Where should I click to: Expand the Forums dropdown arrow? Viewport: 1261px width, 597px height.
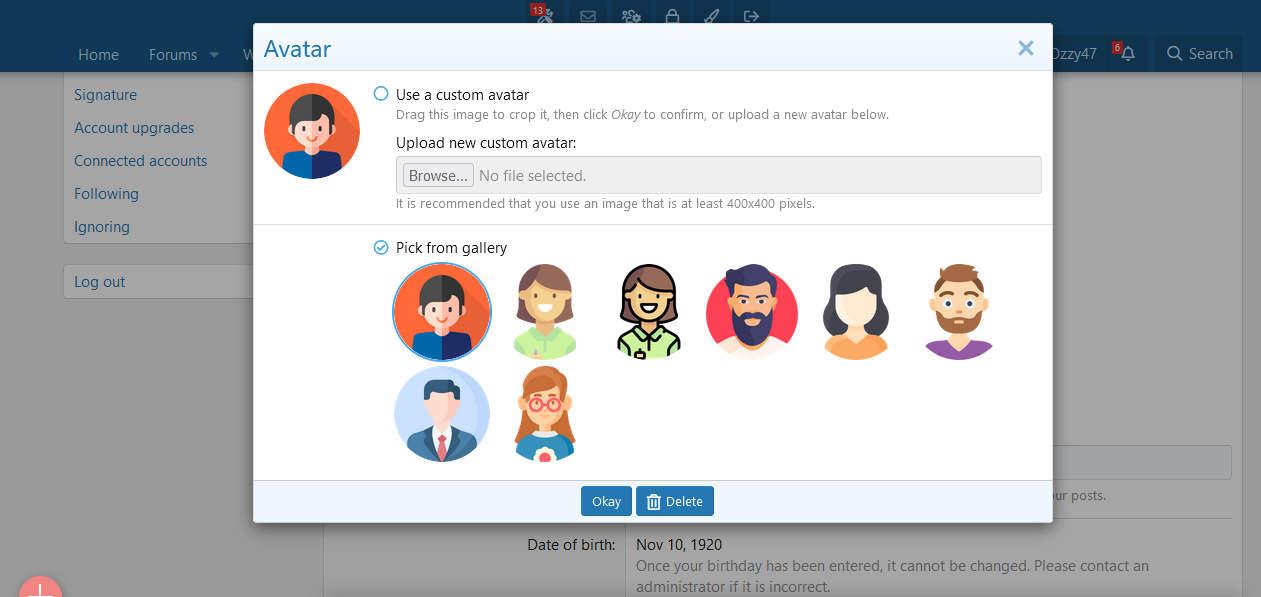pos(214,55)
